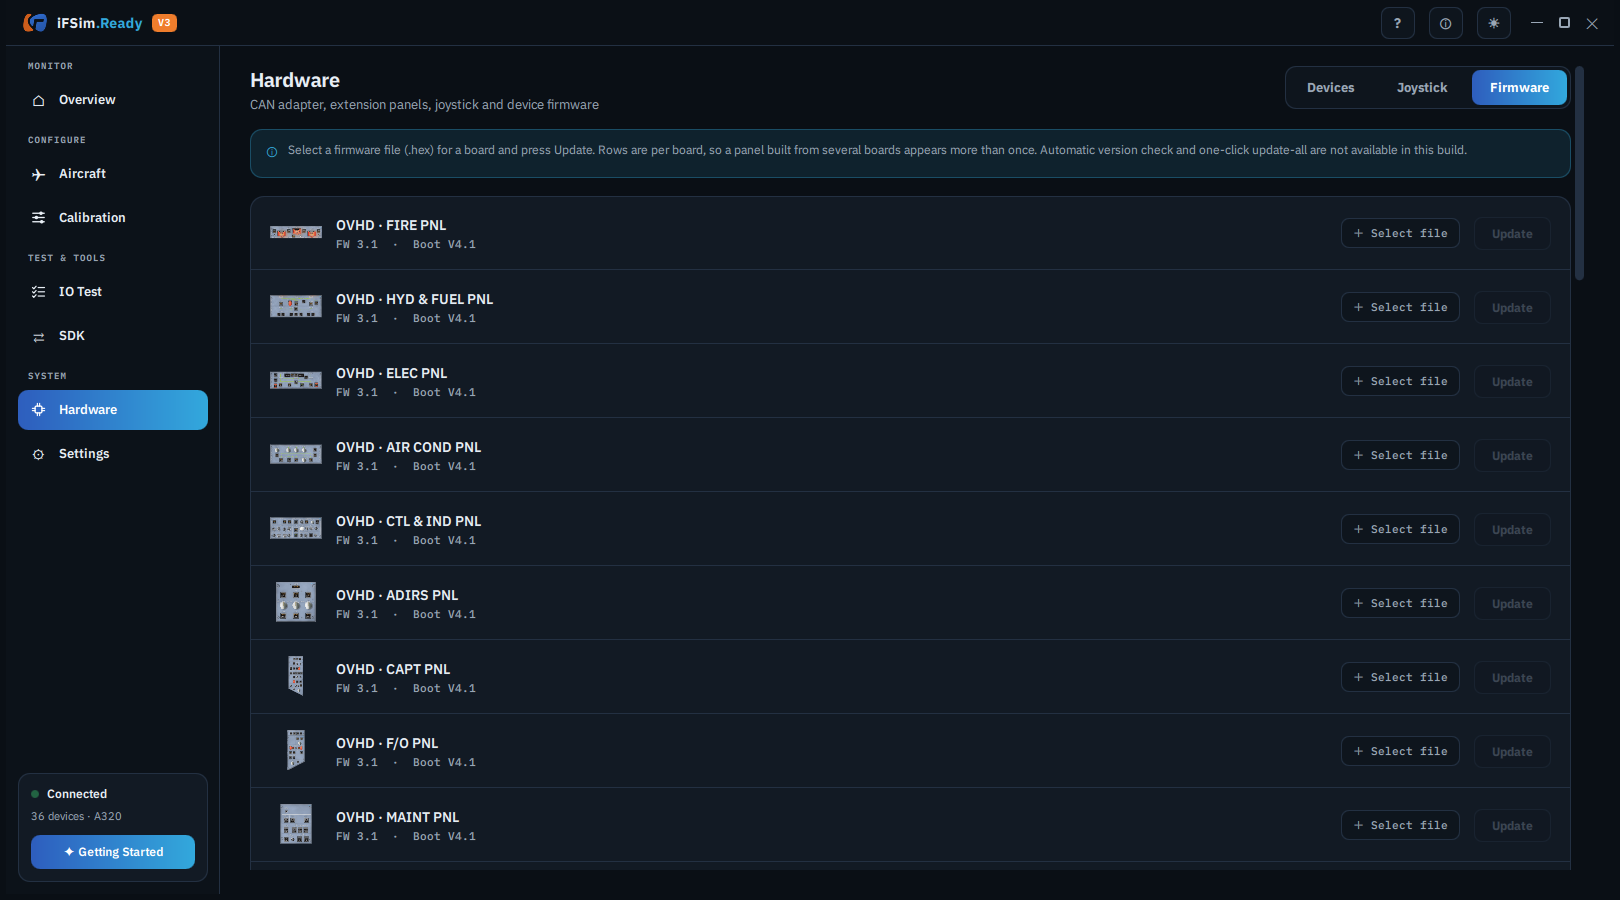Screen dimensions: 1620x900
Task: Select file for OVHD FIRE PNL
Action: tap(1400, 233)
